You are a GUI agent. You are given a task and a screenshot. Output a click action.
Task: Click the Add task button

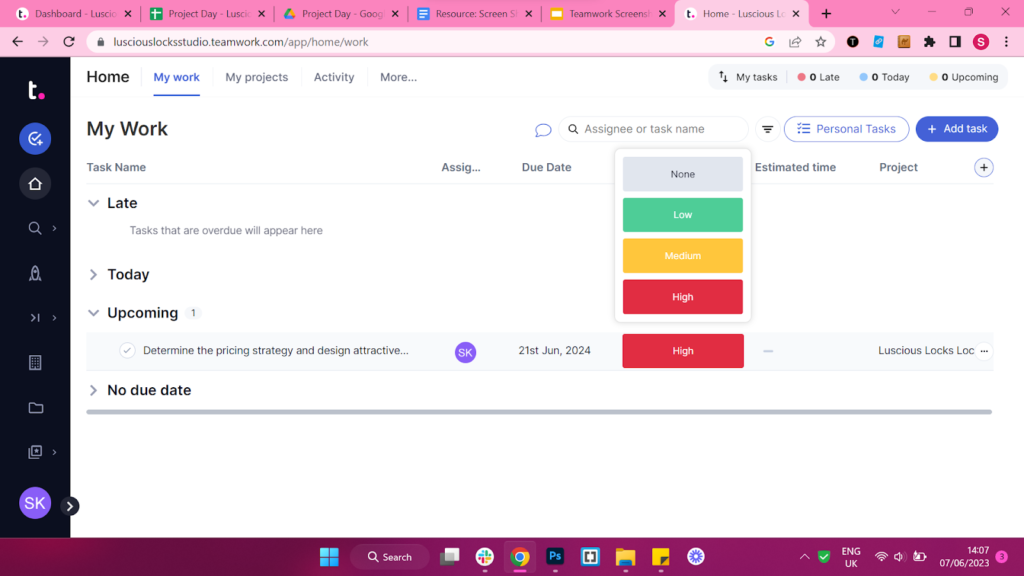[956, 129]
